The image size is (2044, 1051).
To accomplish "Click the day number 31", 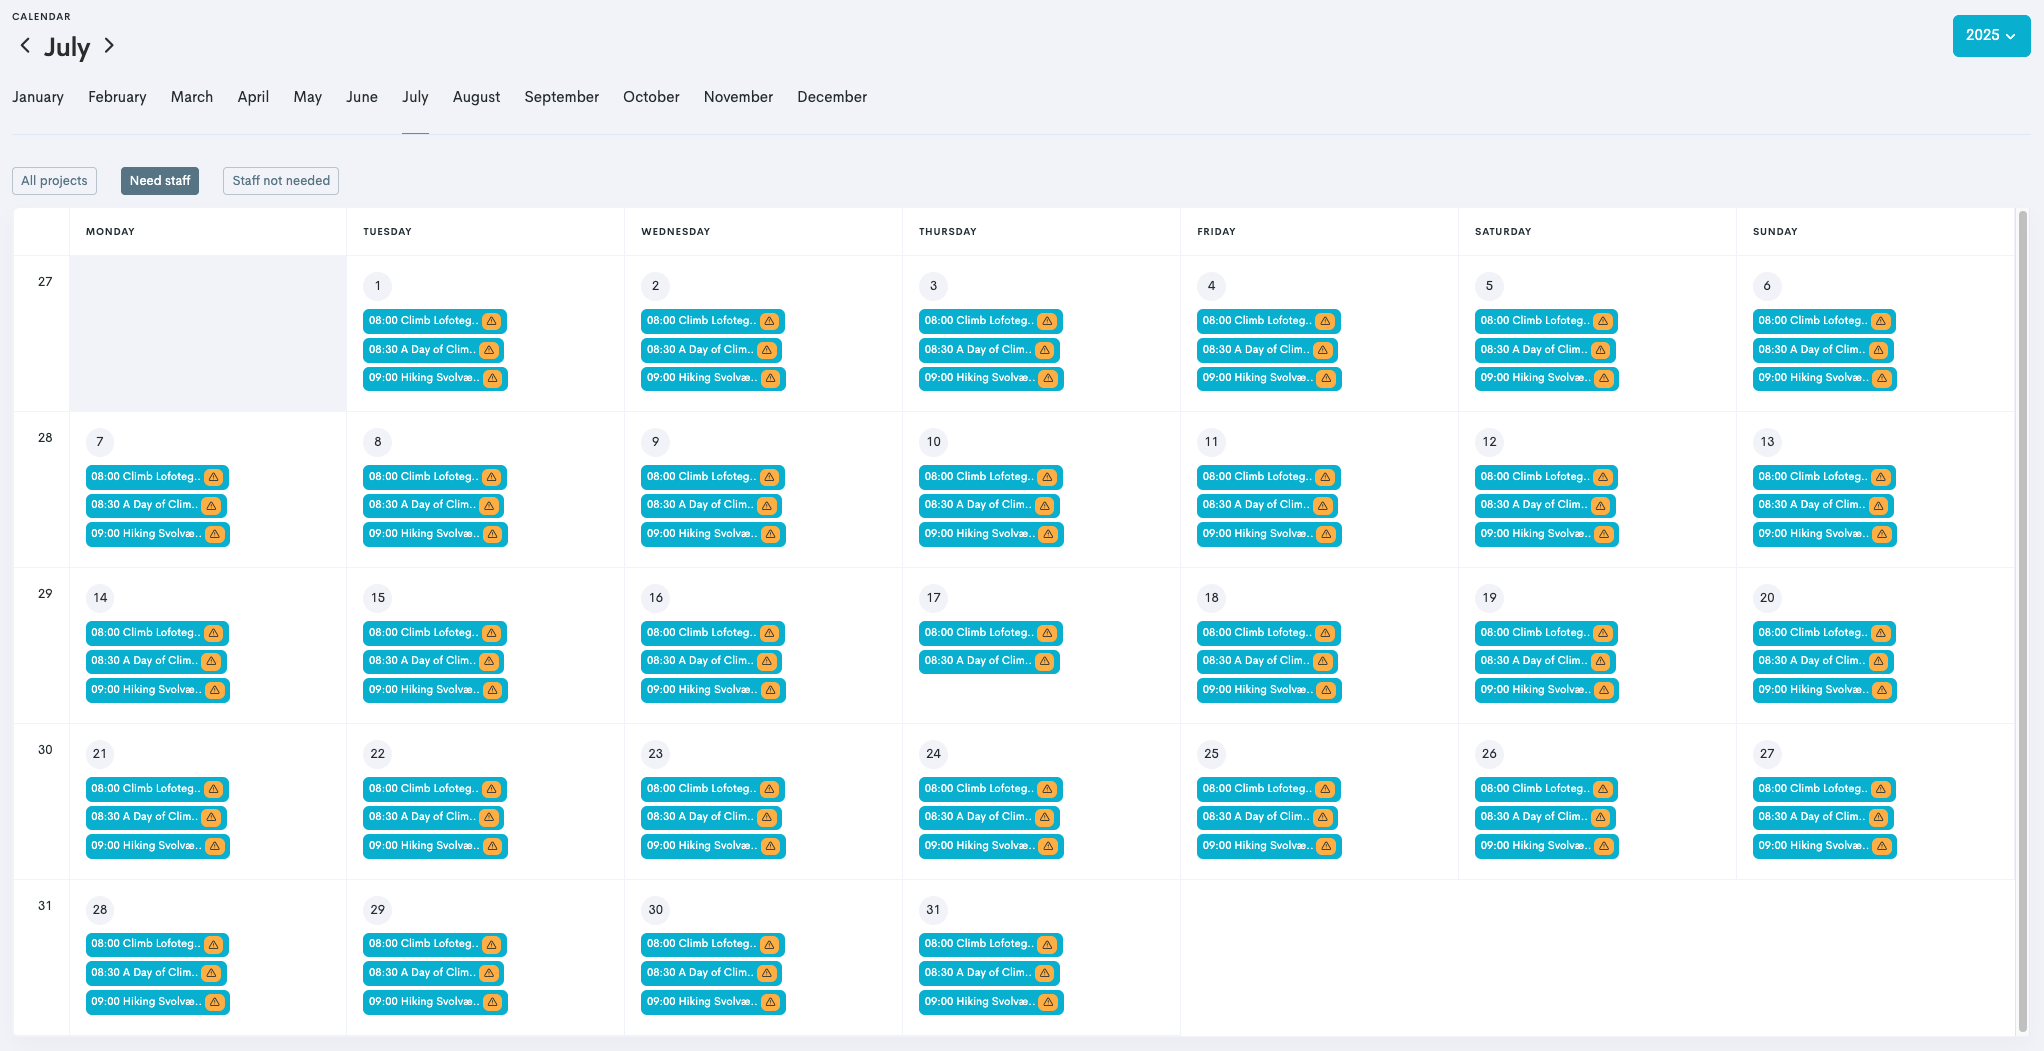I will [933, 910].
